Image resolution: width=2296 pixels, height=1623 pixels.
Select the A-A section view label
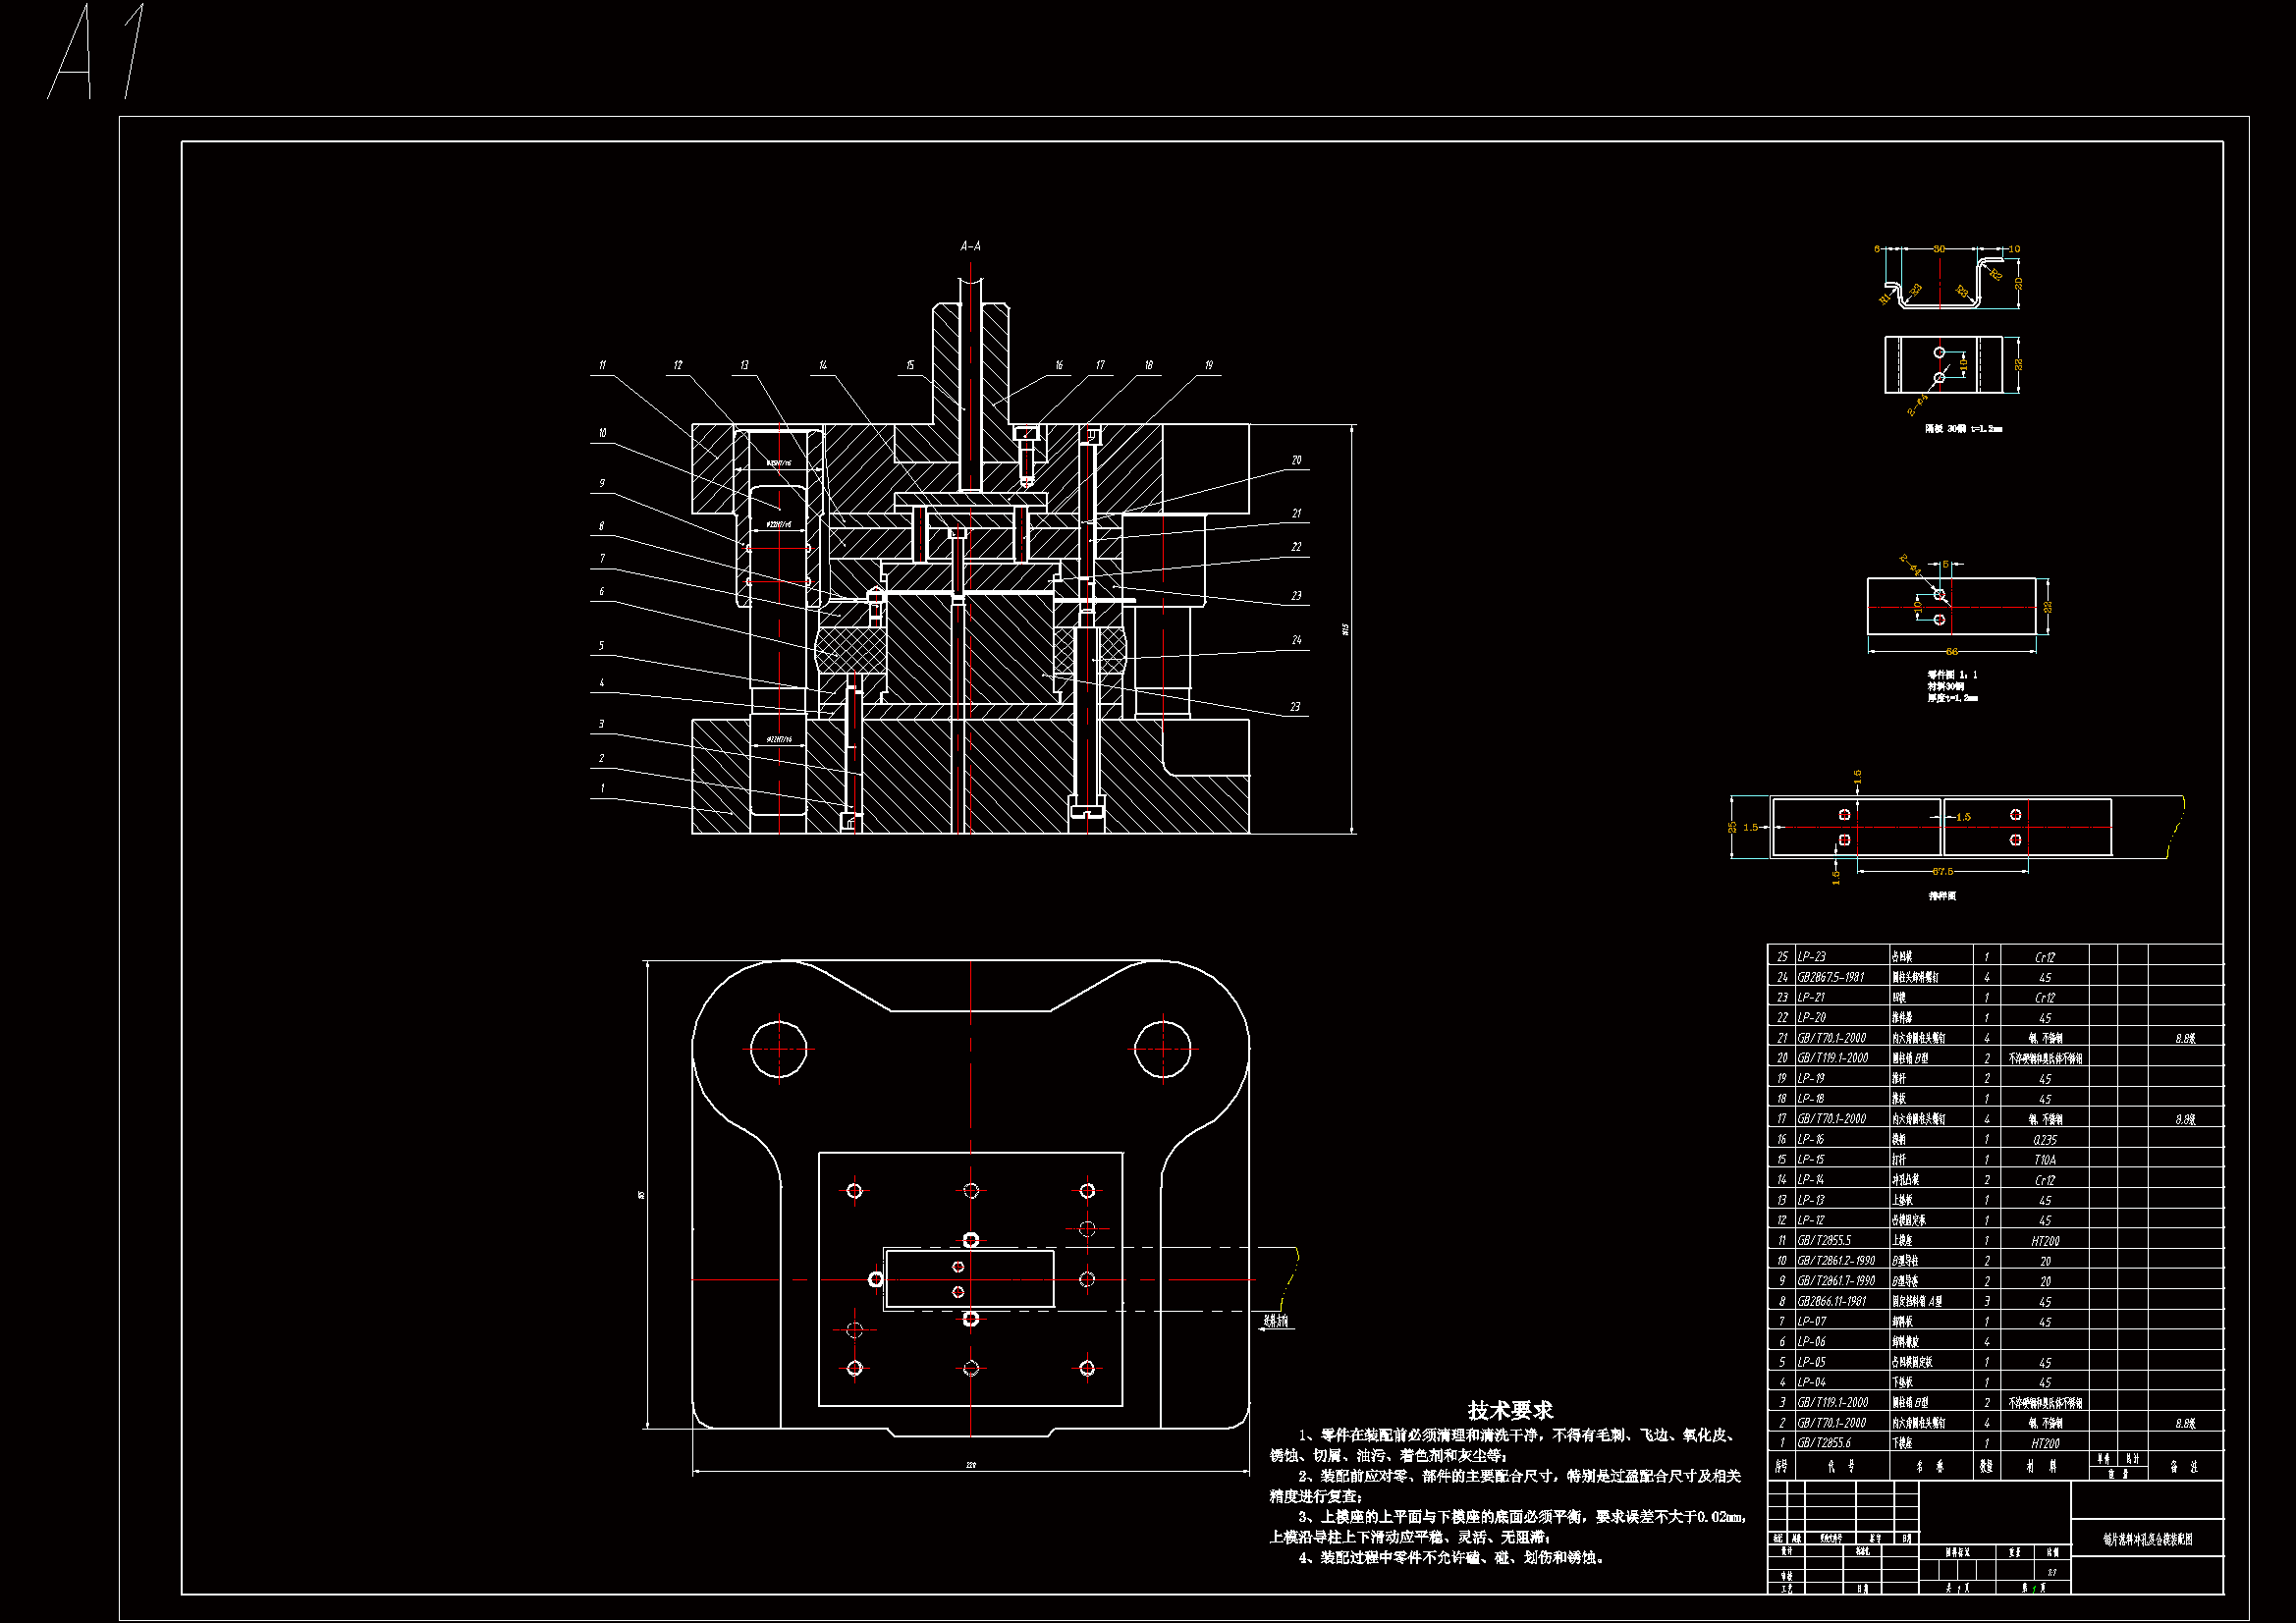tap(970, 246)
